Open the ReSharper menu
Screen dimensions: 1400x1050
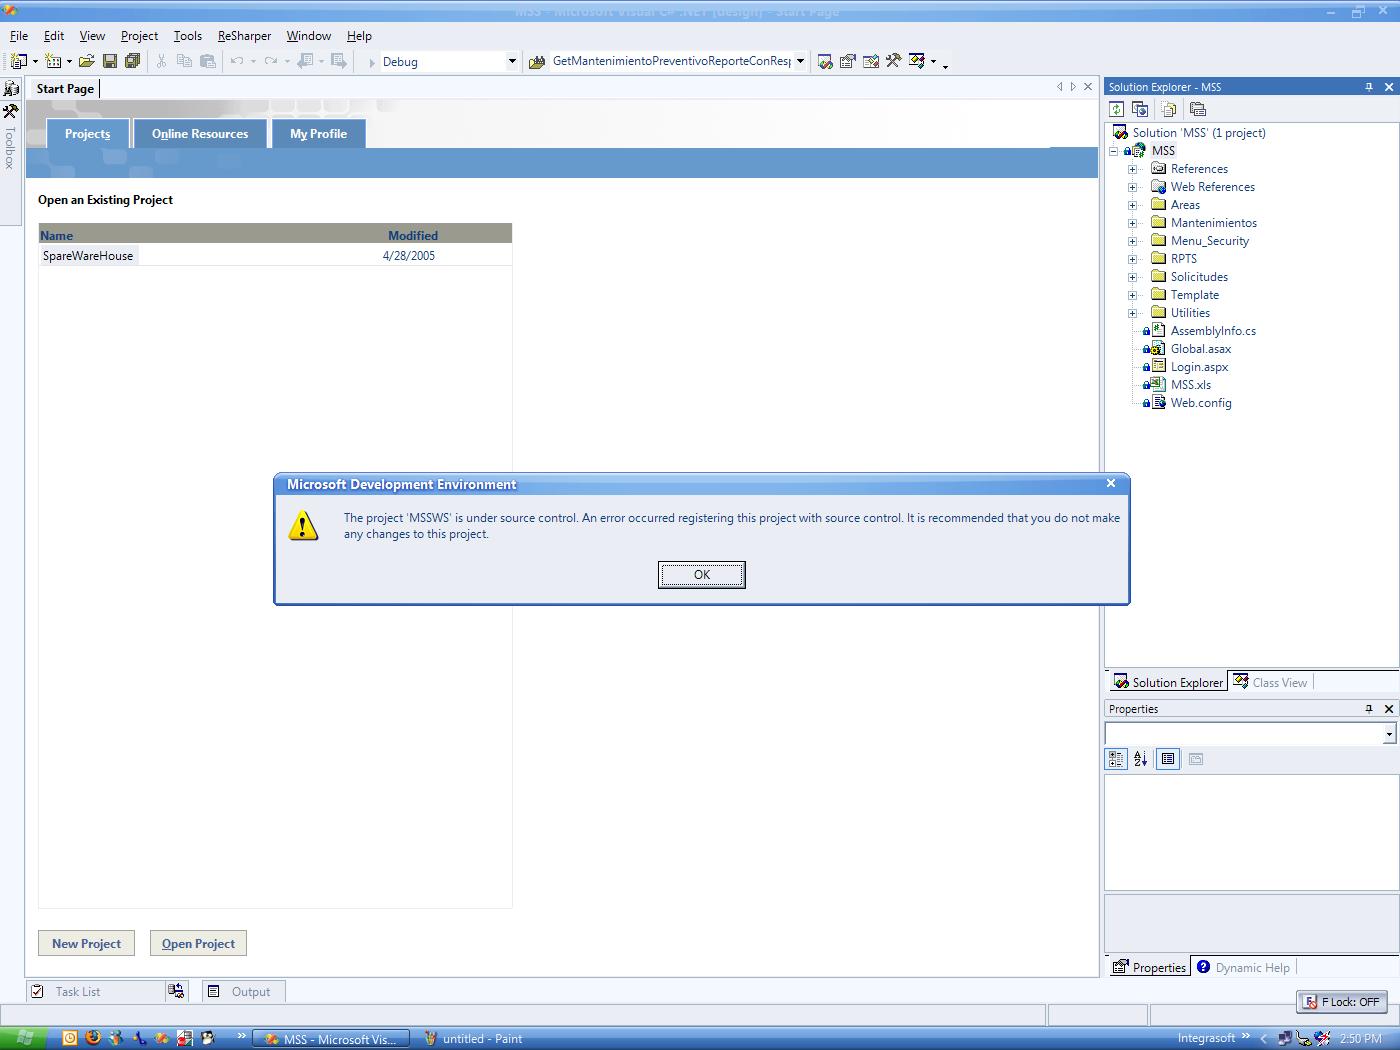(244, 35)
